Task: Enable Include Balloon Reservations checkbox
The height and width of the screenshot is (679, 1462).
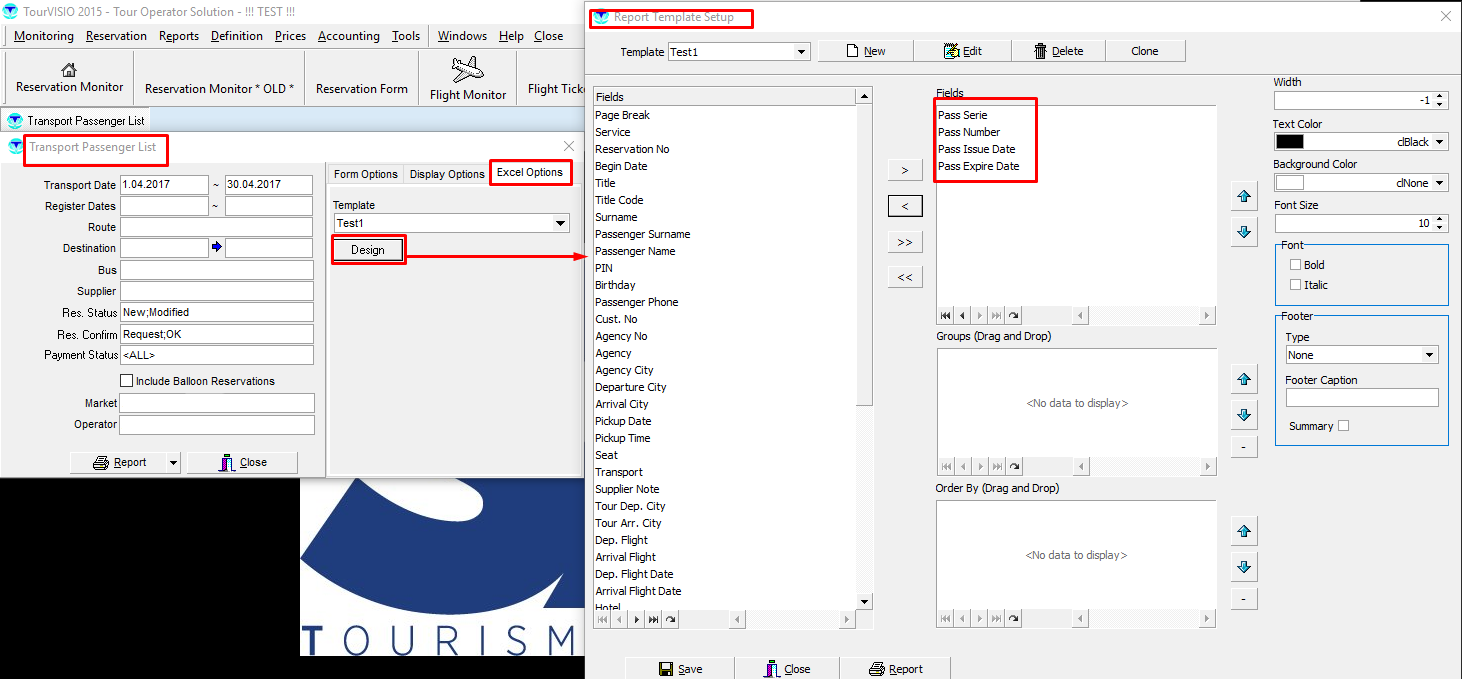Action: 127,381
